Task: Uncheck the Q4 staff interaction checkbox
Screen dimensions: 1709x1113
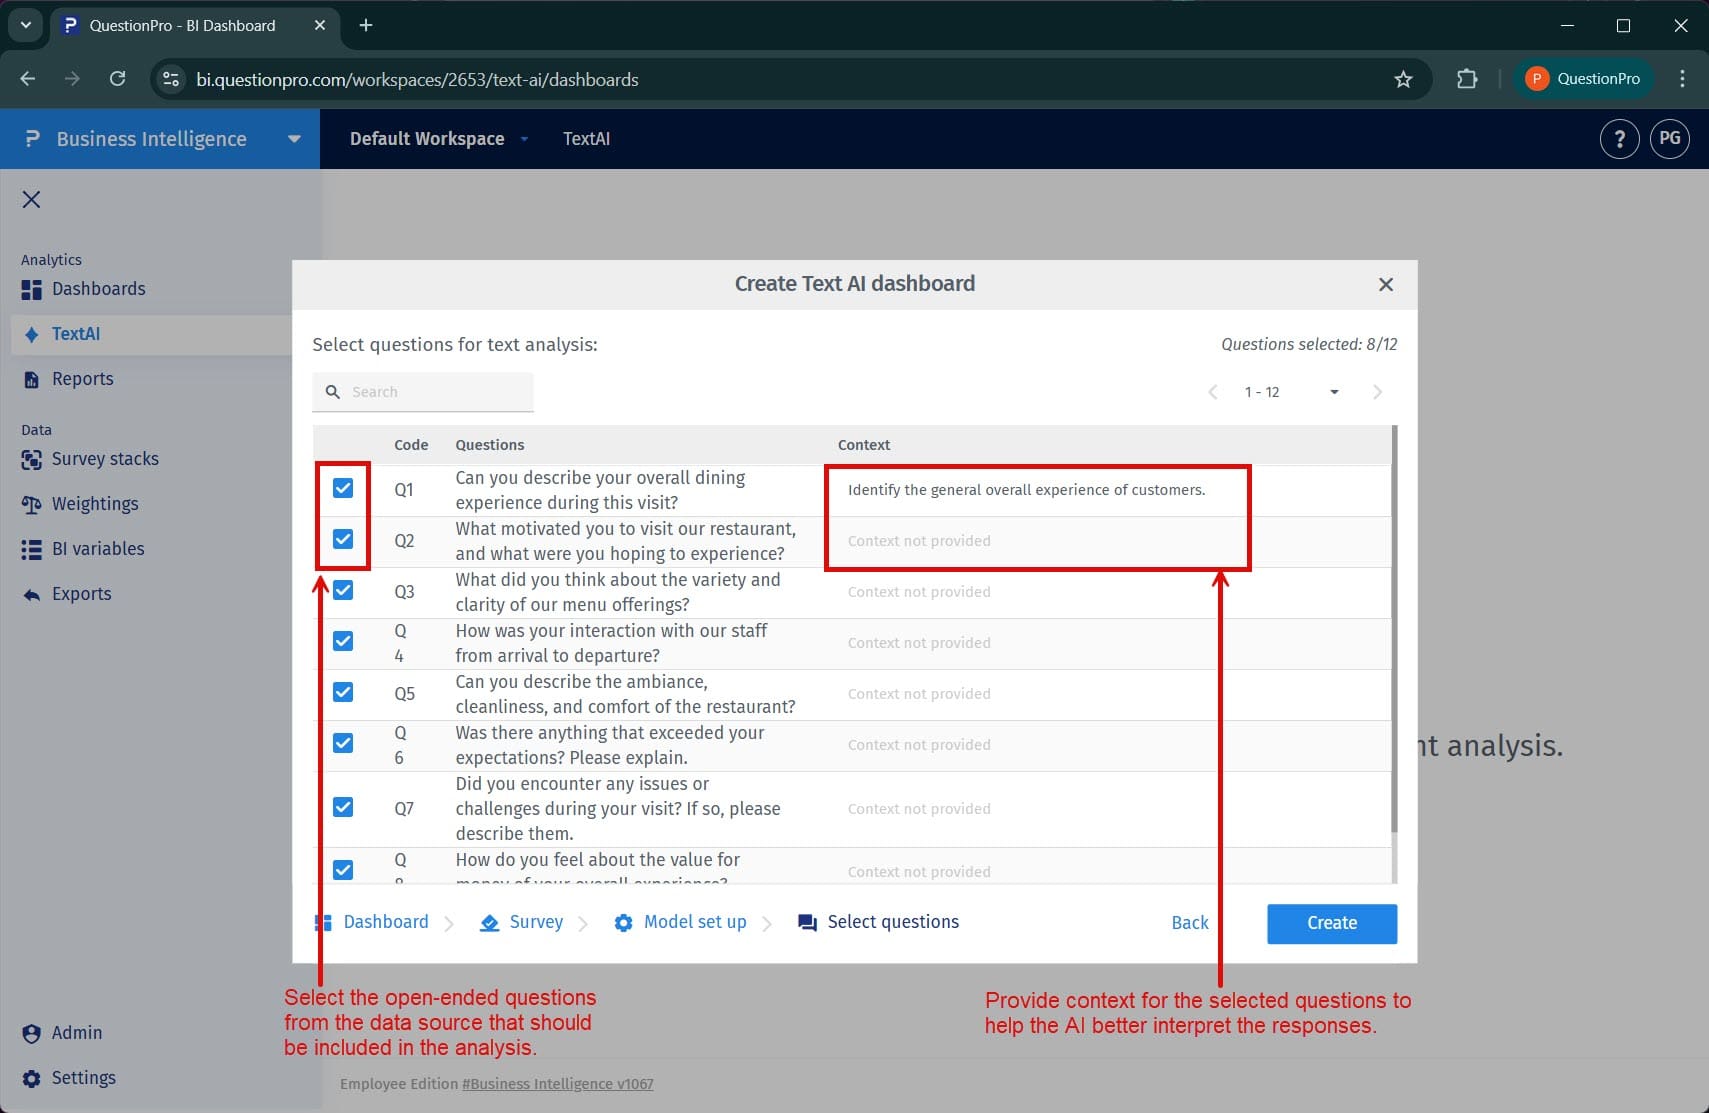Action: coord(343,641)
